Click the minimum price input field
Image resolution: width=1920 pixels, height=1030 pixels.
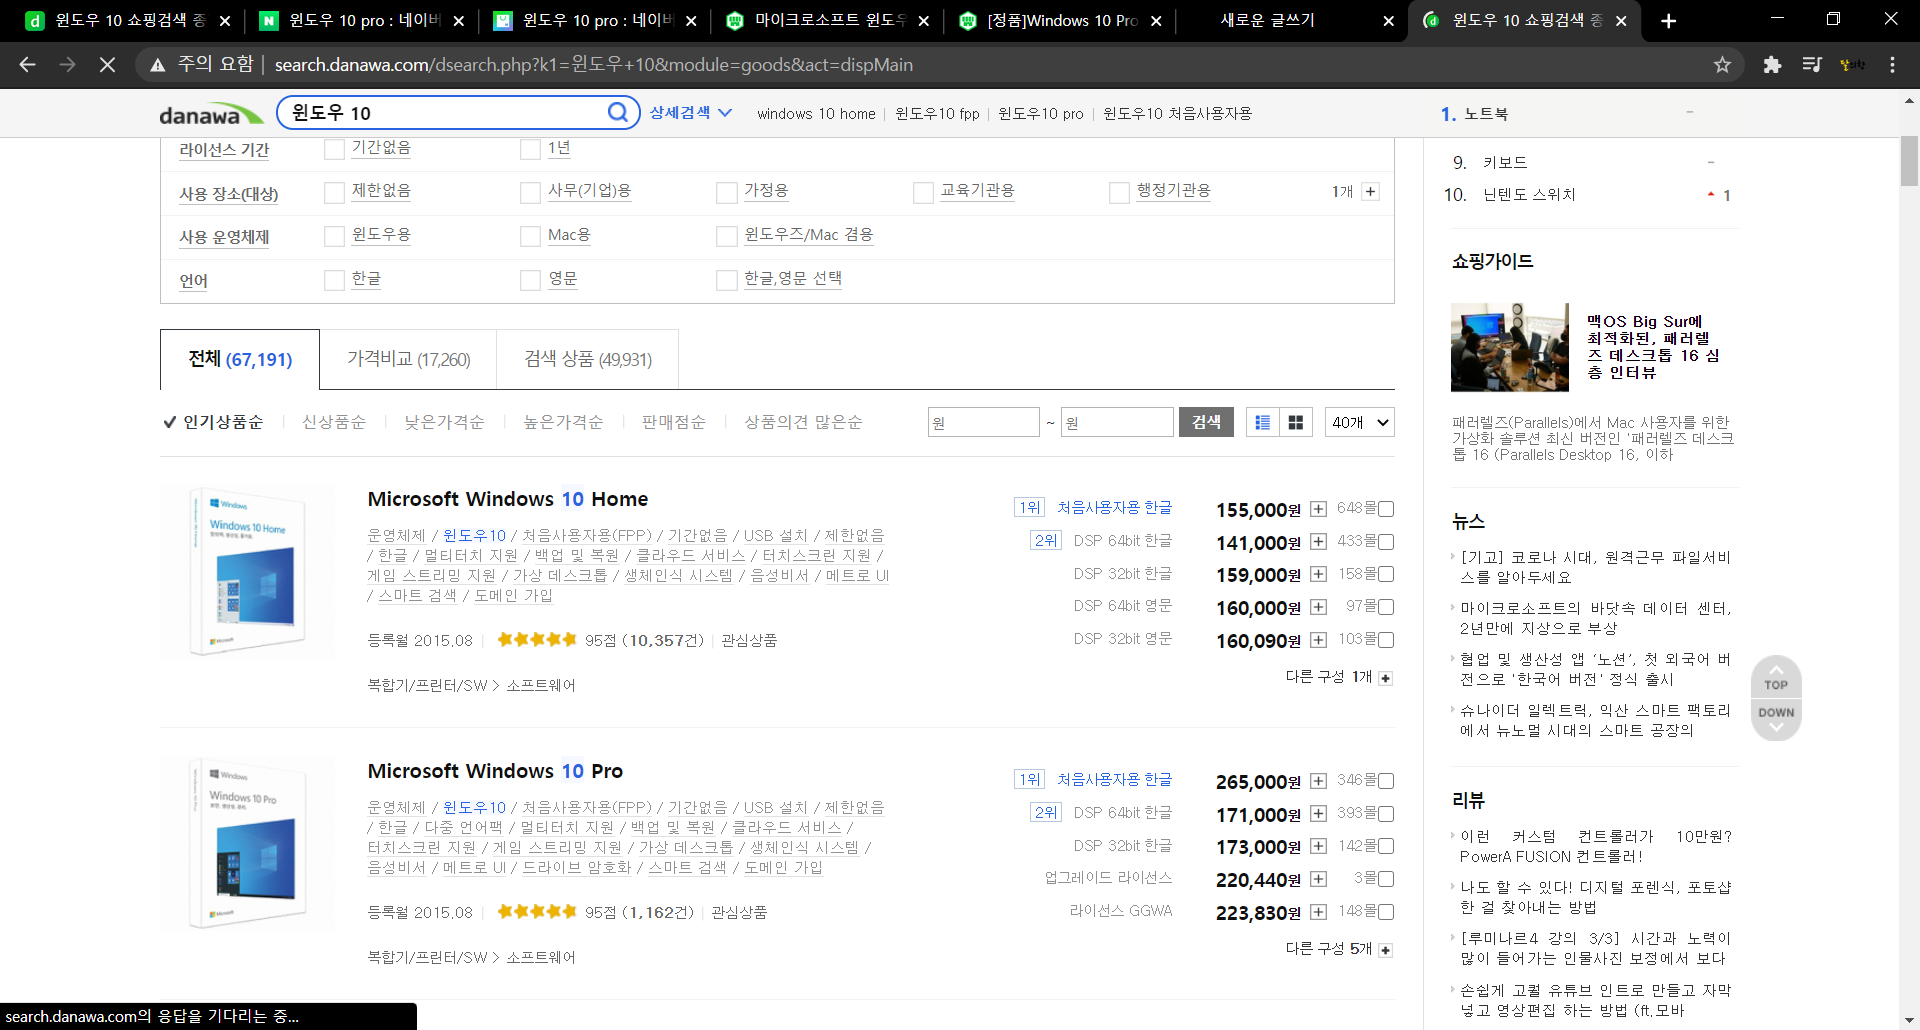[984, 422]
